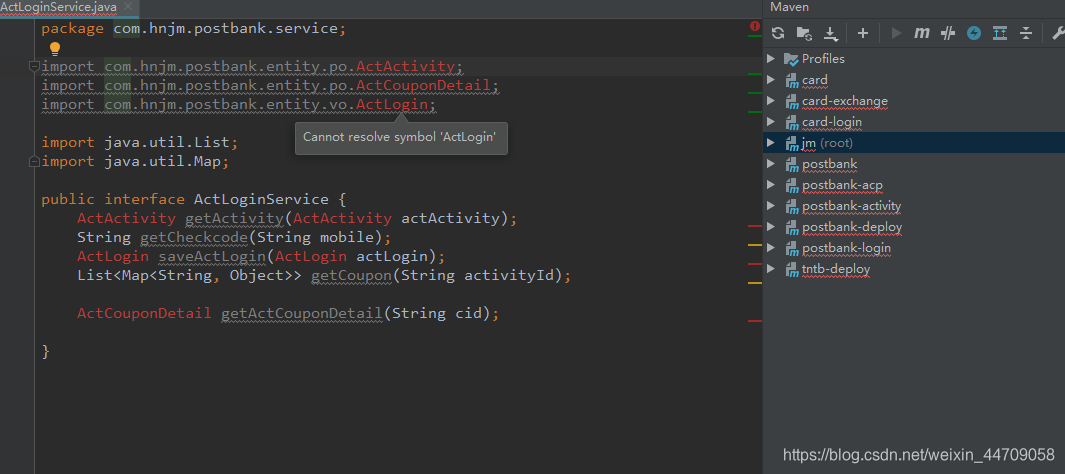Expand the Profiles node in Maven

[x=771, y=58]
